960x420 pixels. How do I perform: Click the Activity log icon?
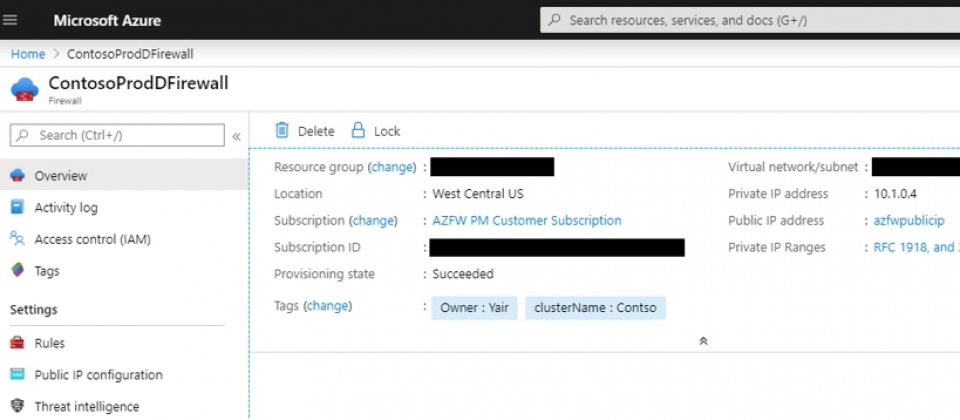pos(18,207)
